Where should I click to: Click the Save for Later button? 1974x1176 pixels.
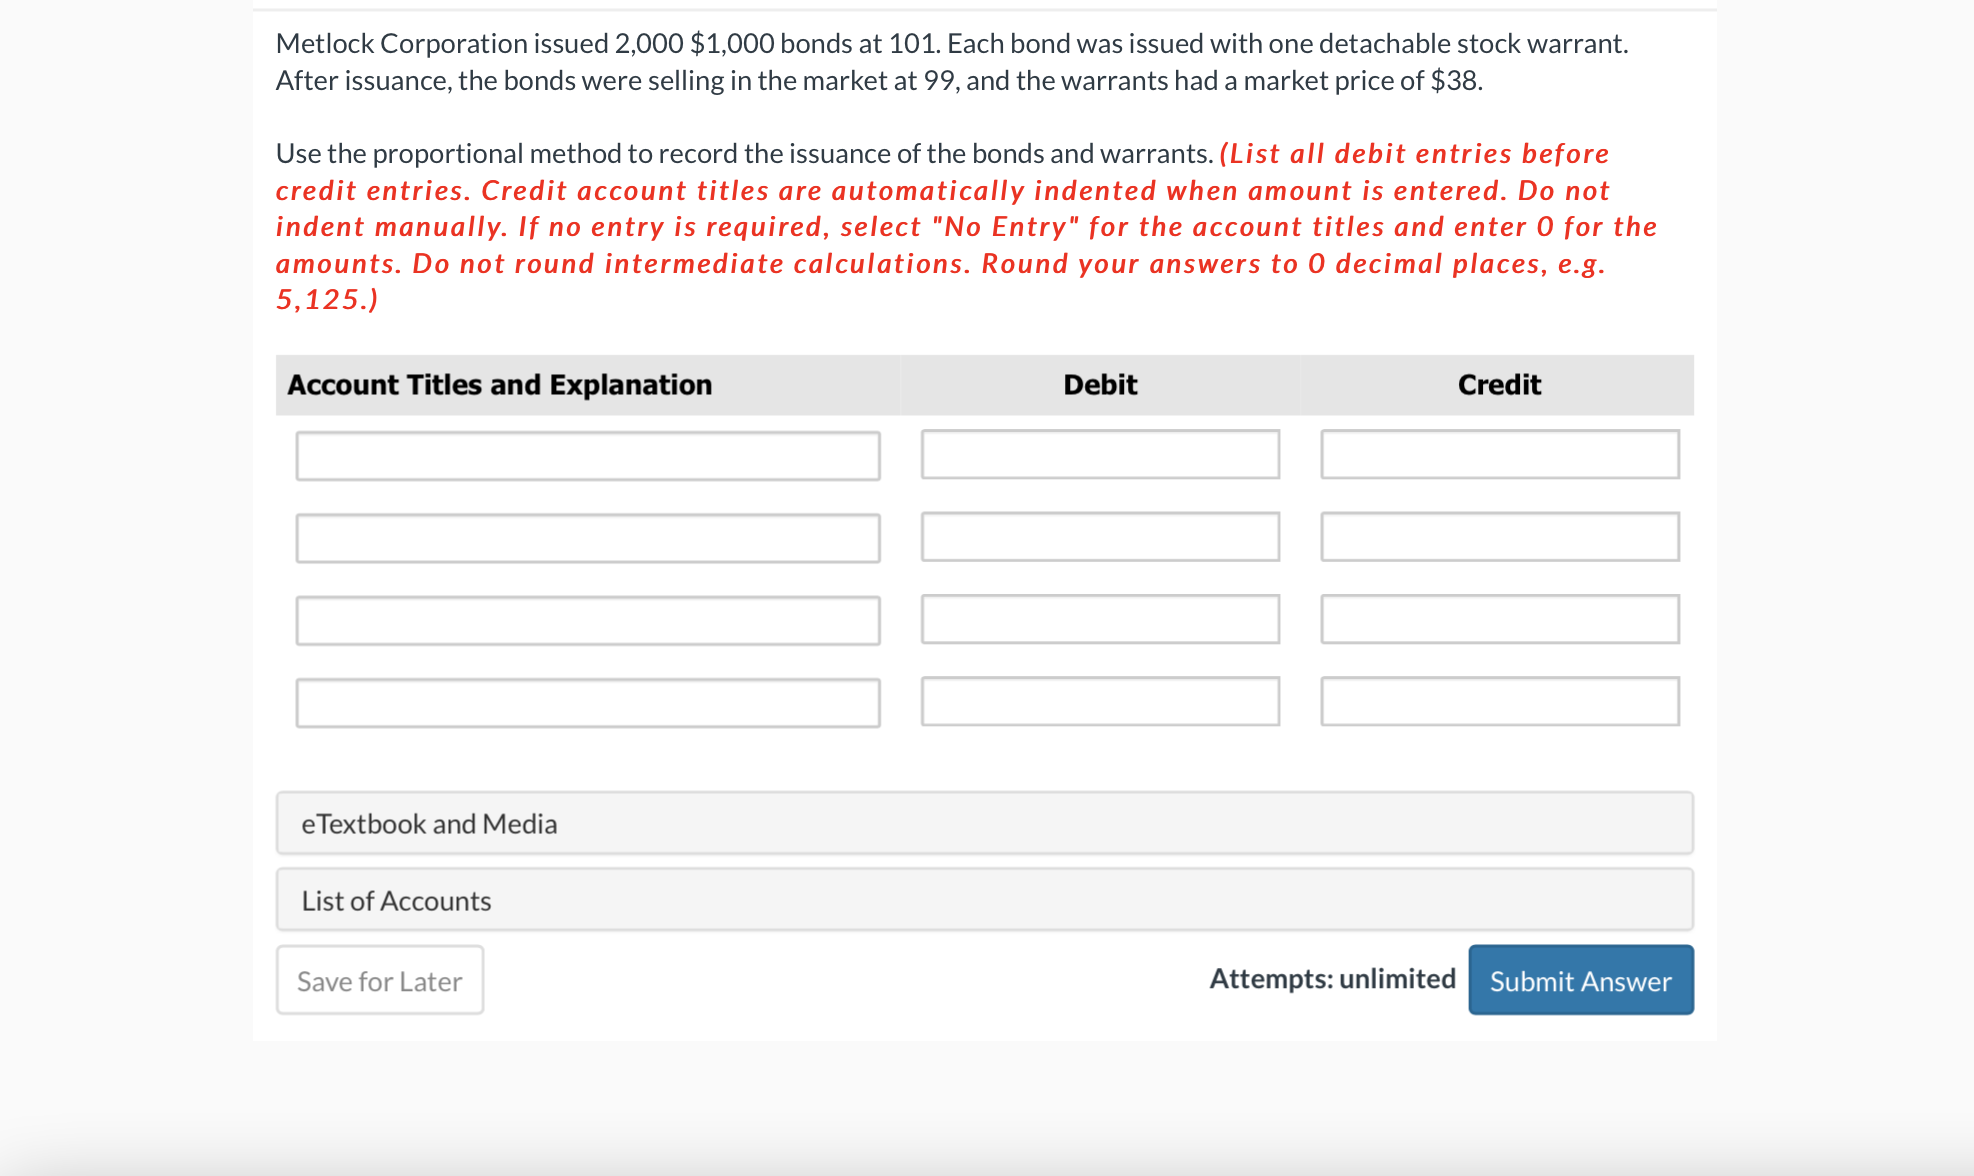[x=379, y=980]
